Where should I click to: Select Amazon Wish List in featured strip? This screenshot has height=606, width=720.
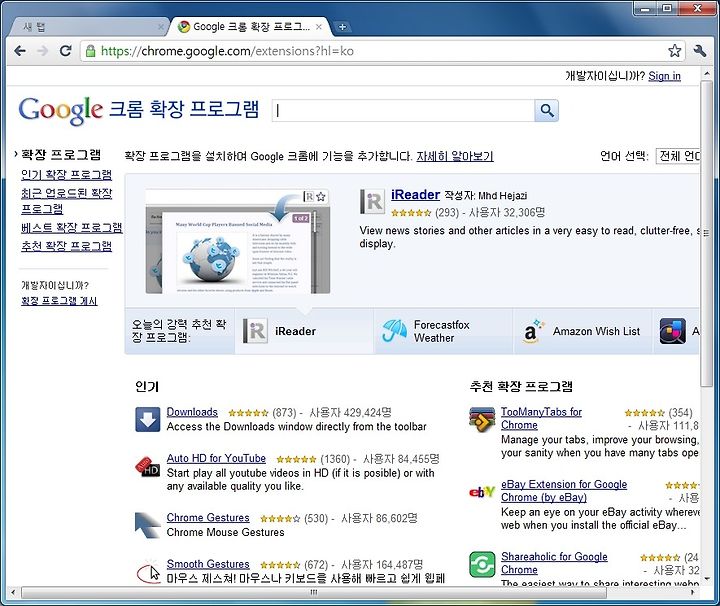(x=583, y=331)
